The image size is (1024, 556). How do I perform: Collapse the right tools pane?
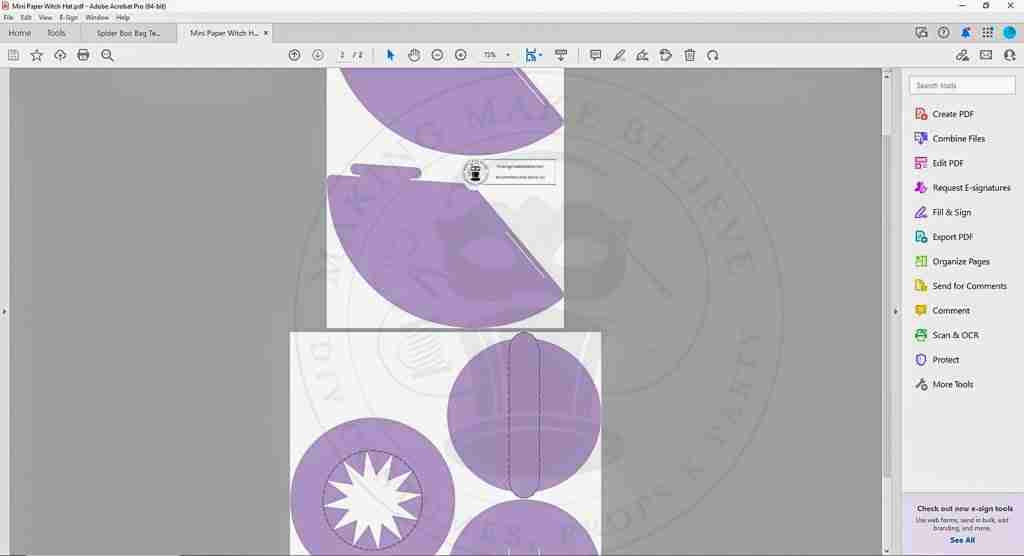895,312
